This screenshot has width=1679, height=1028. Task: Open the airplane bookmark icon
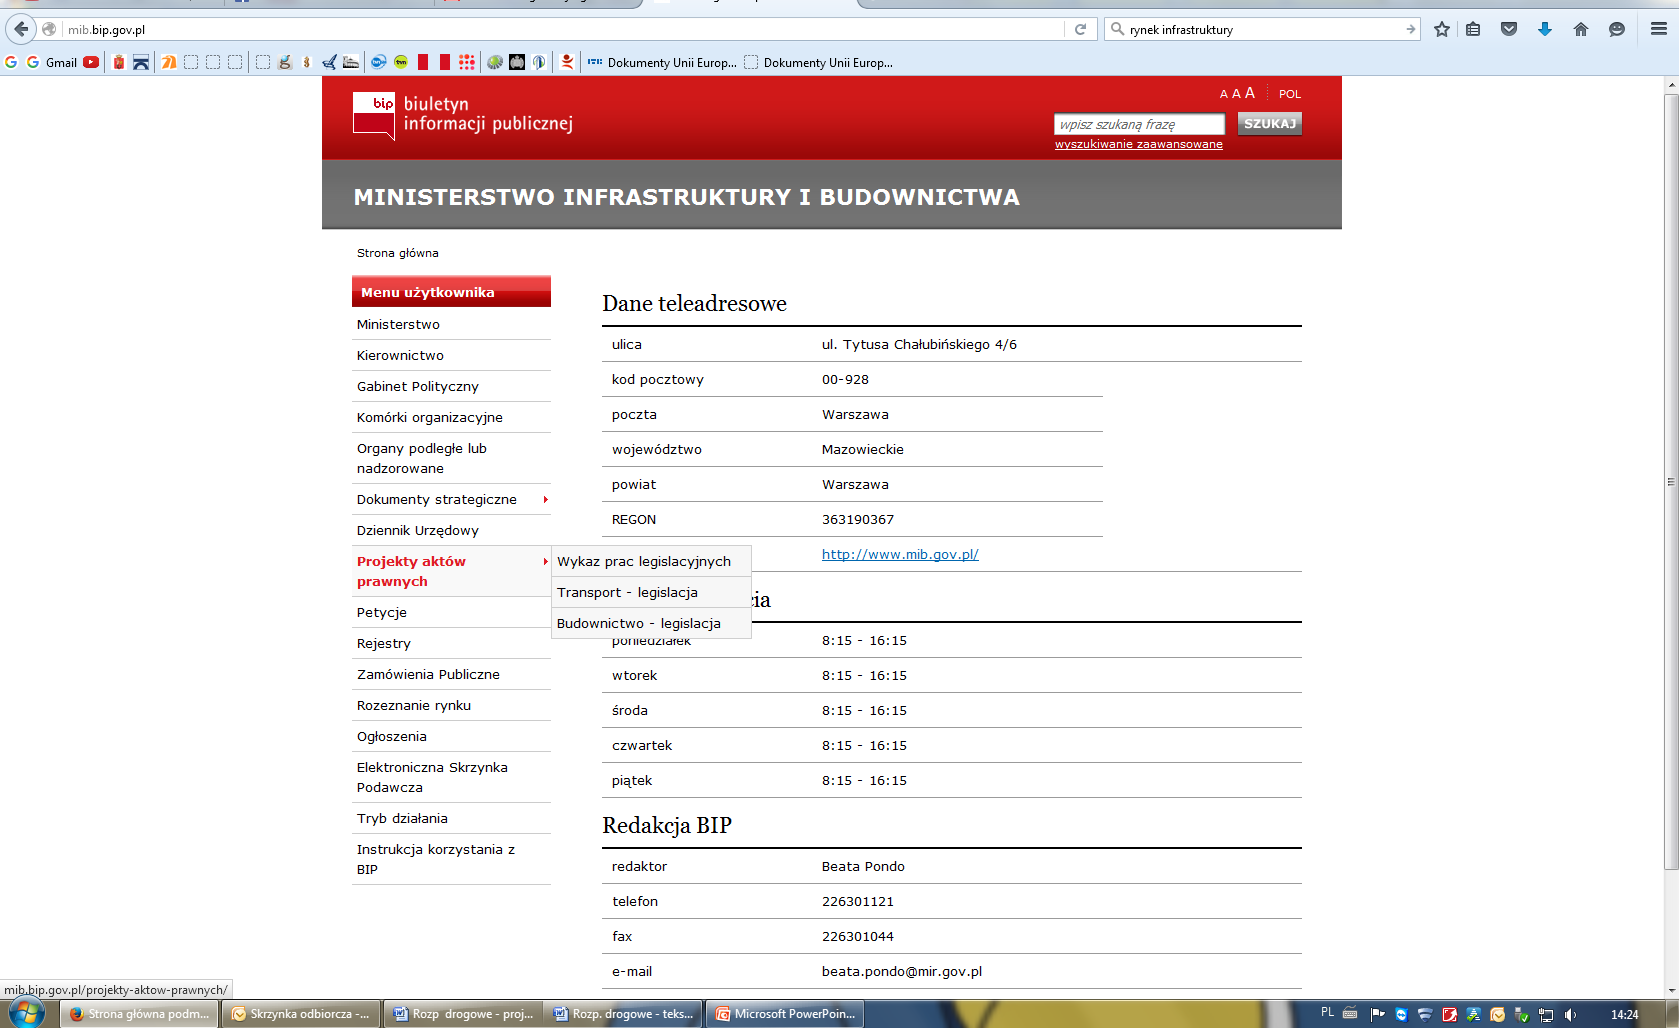(x=329, y=62)
